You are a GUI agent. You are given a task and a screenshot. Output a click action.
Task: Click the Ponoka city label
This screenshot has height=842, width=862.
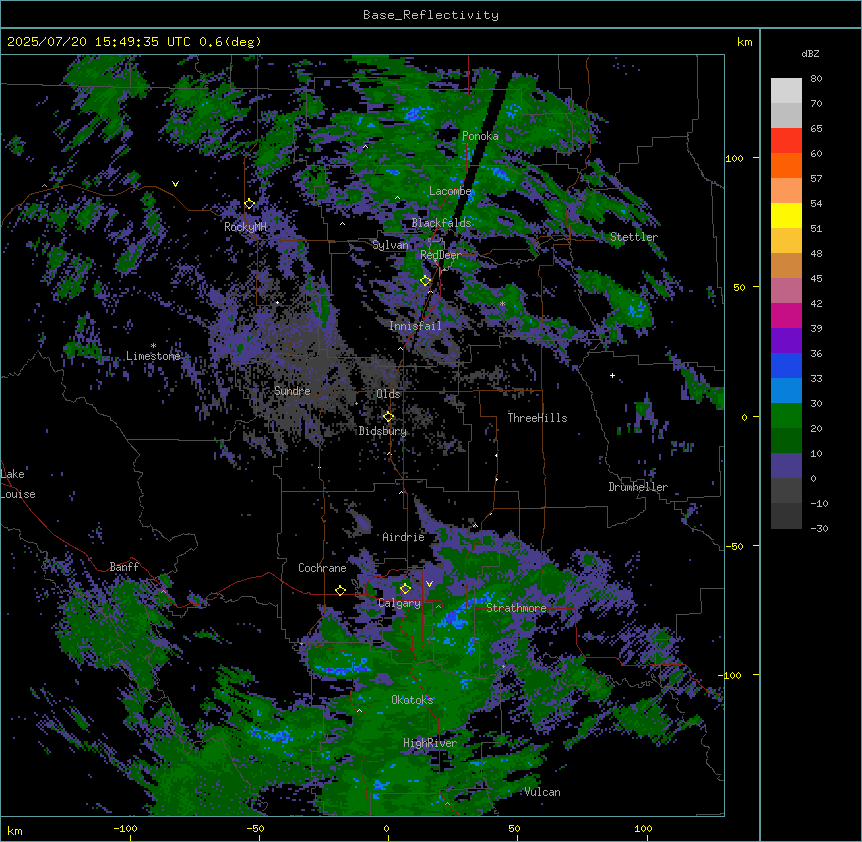coord(480,136)
